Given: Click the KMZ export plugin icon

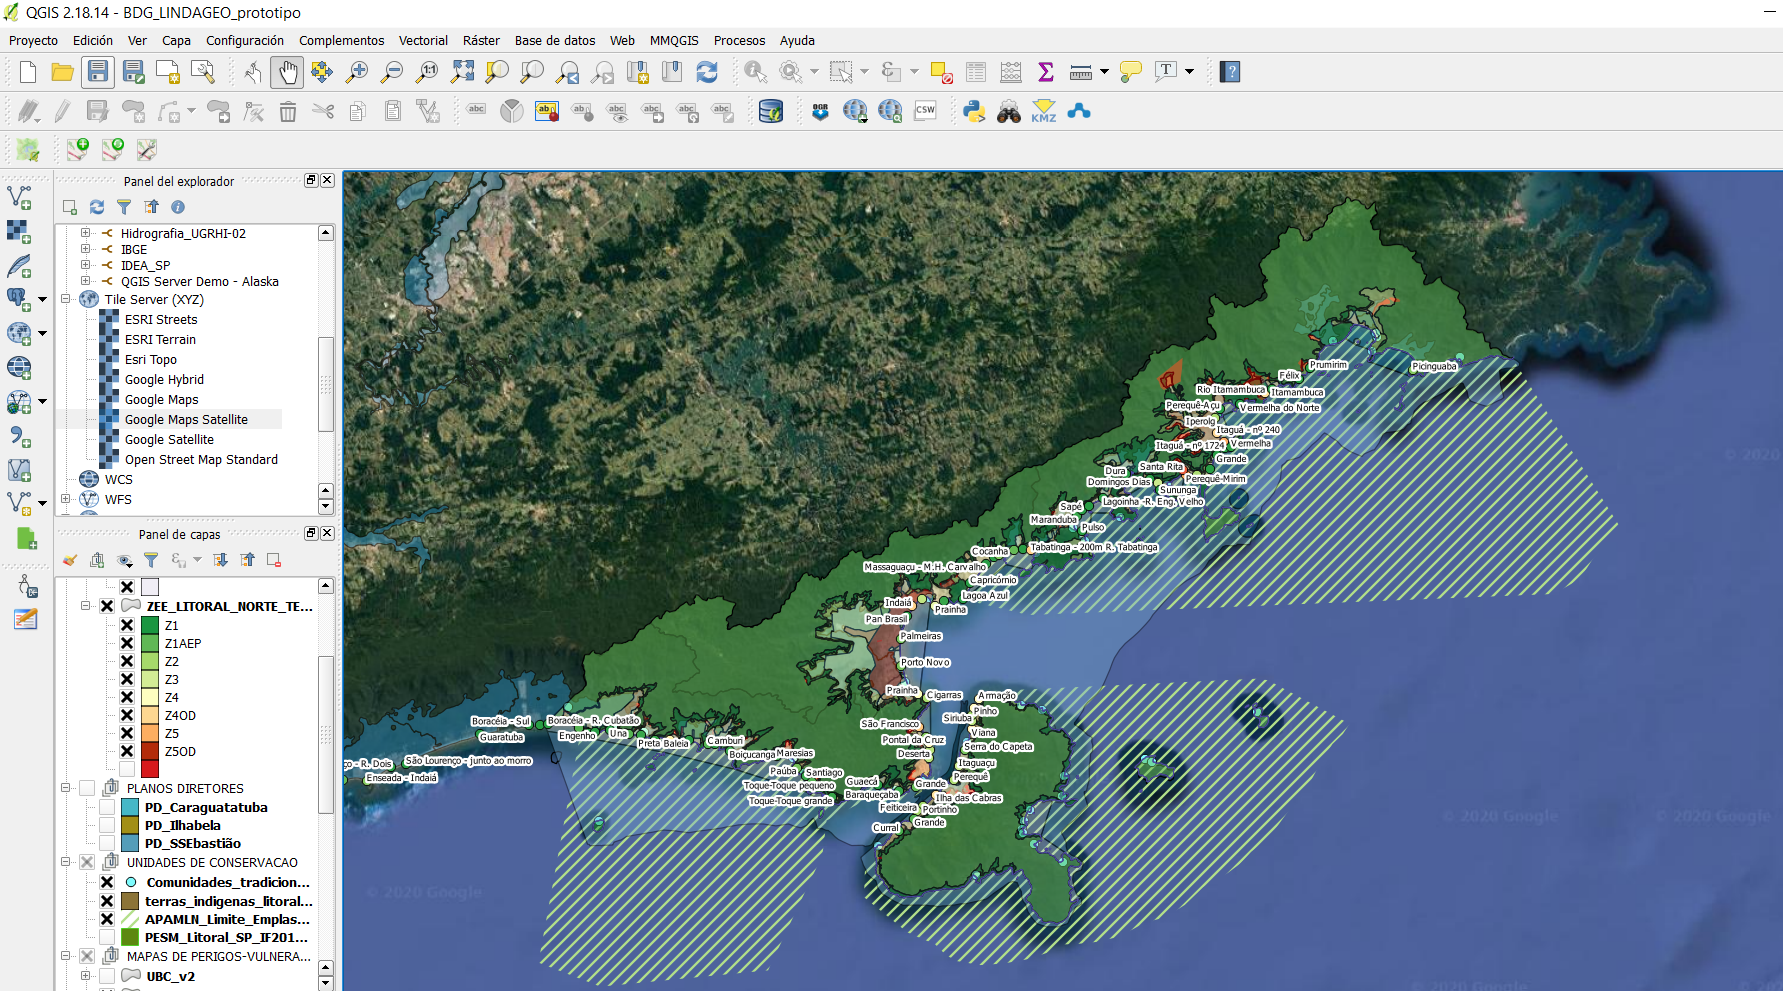Looking at the screenshot, I should pyautogui.click(x=1043, y=112).
